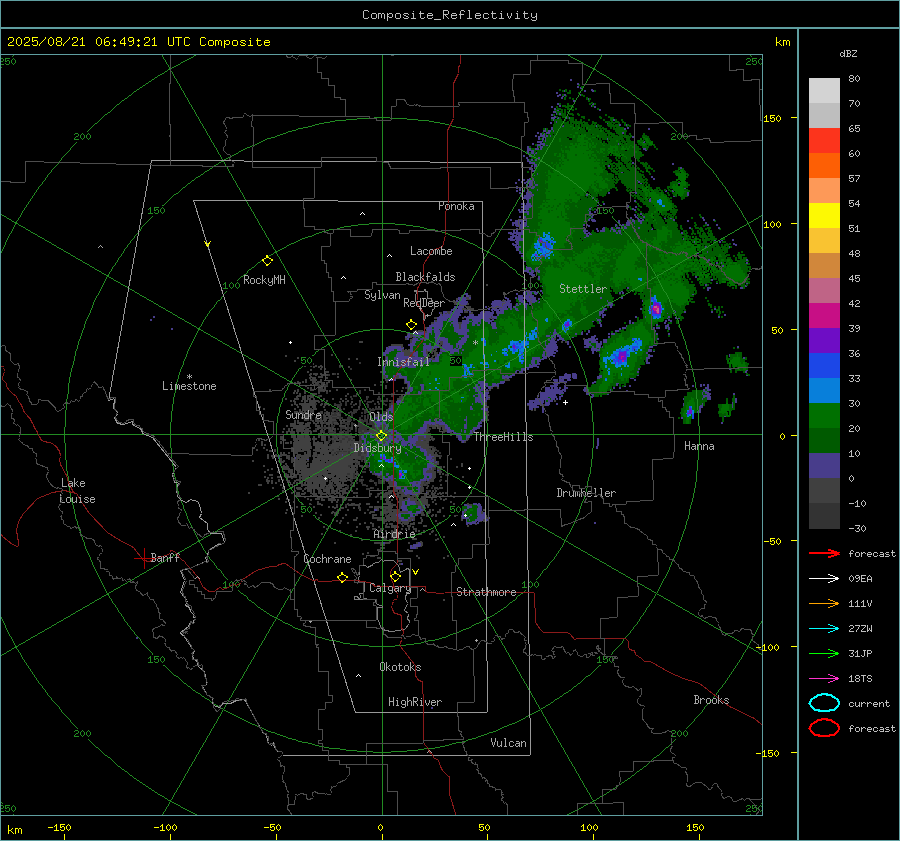The height and width of the screenshot is (841, 900).
Task: Click the Sundre city label
Action: click(x=303, y=414)
